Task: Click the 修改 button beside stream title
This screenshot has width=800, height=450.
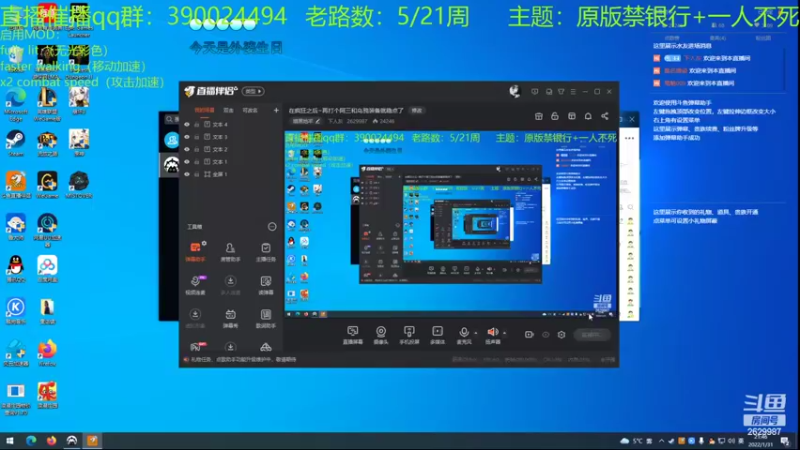Action: (x=417, y=110)
